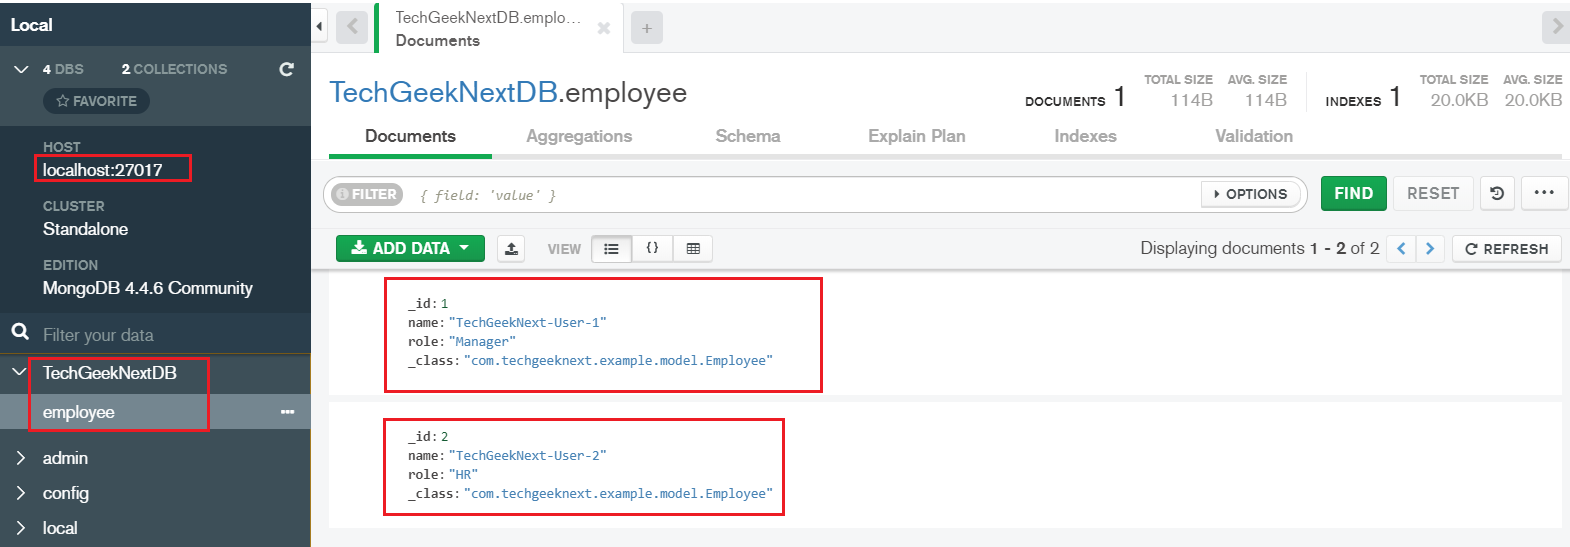
Task: Switch to the Aggregations tab
Action: [x=579, y=136]
